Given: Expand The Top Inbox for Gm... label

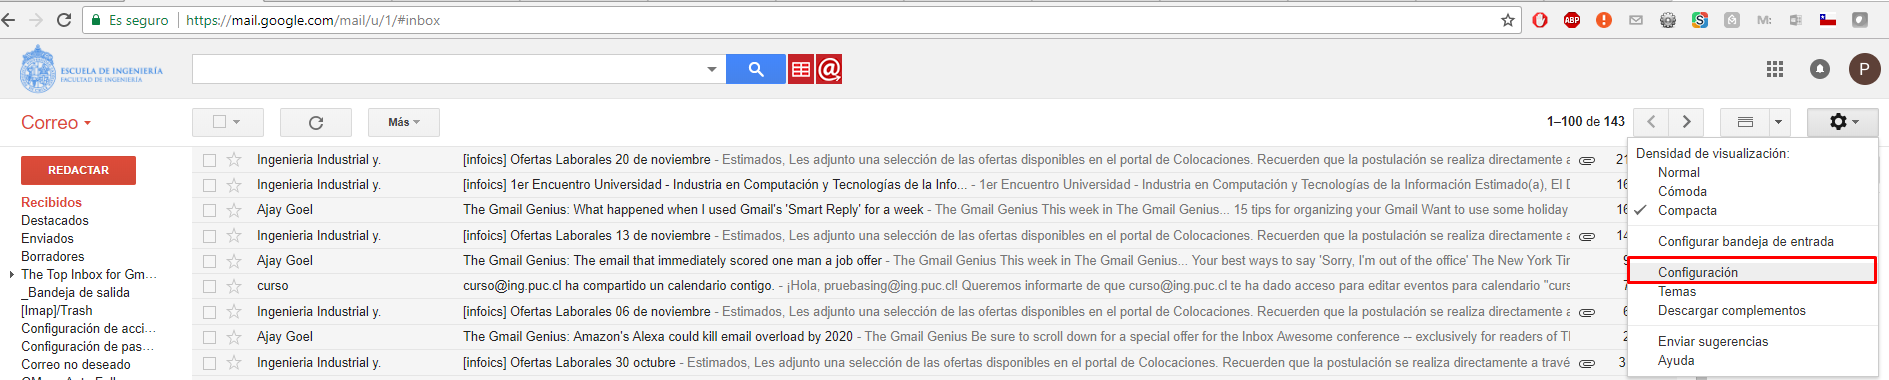Looking at the screenshot, I should click(x=12, y=275).
